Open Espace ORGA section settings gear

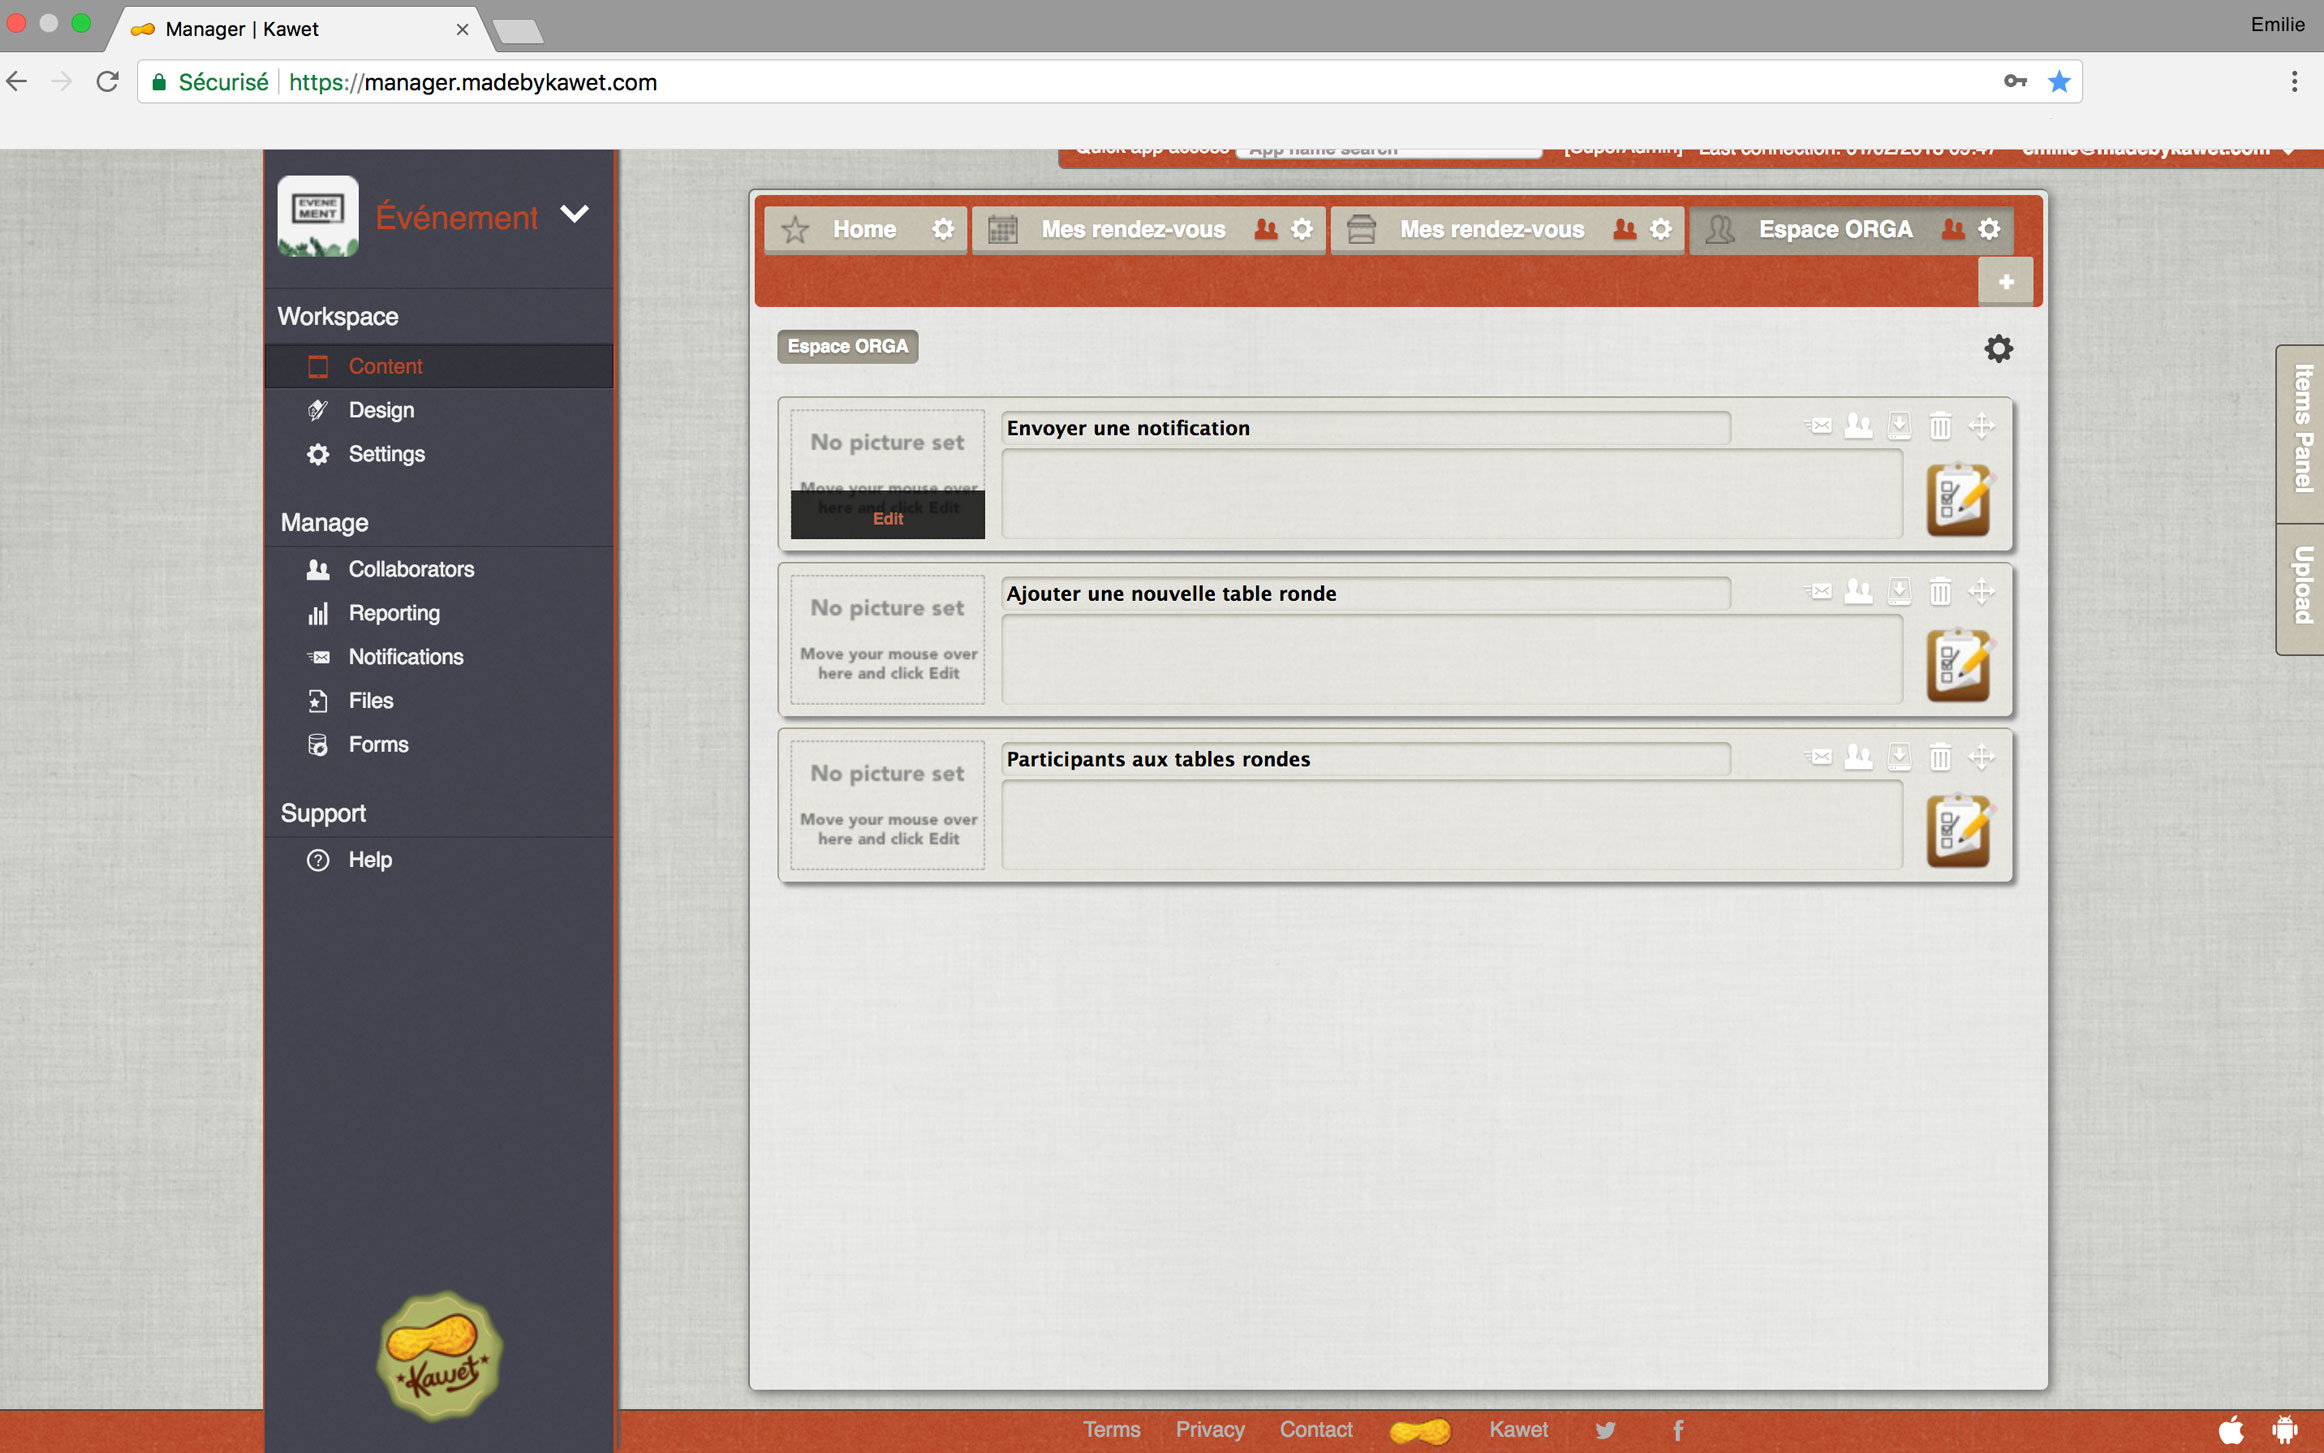tap(1997, 349)
